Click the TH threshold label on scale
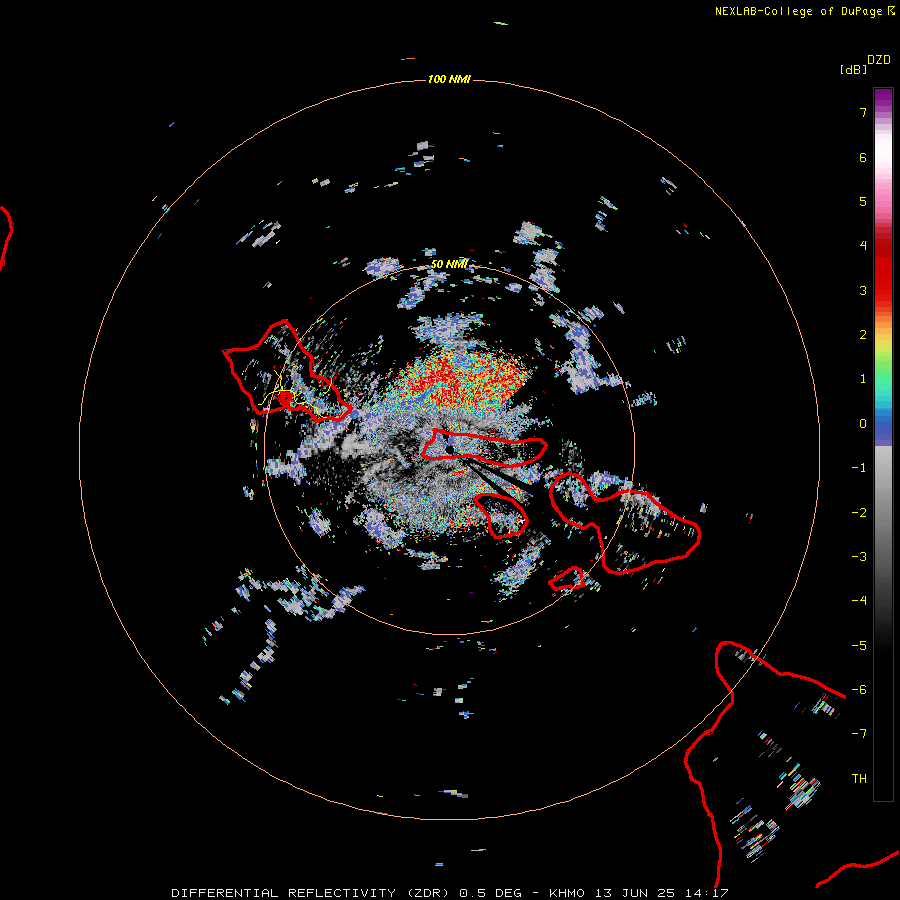 [859, 779]
